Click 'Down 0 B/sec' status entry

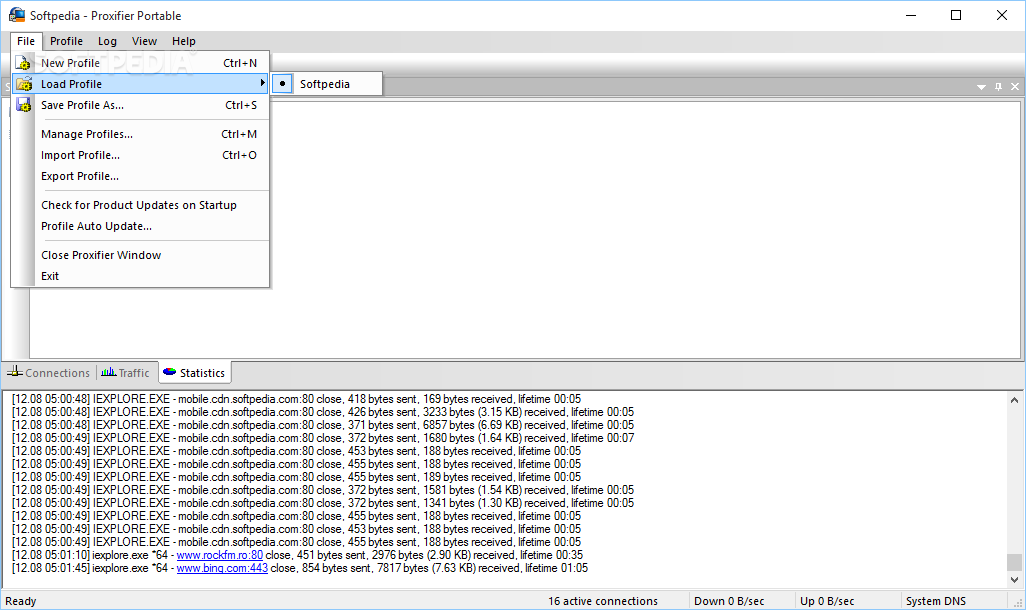coord(729,601)
